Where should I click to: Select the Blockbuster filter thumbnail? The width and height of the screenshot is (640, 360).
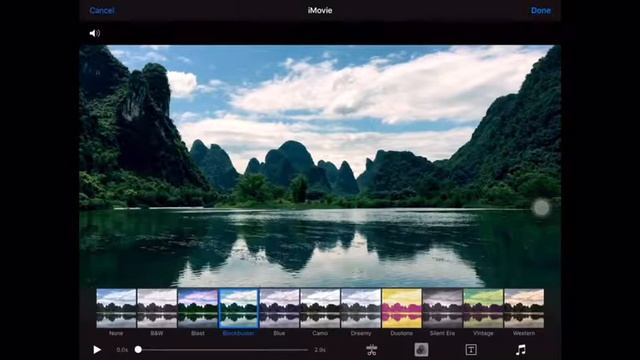pyautogui.click(x=239, y=309)
